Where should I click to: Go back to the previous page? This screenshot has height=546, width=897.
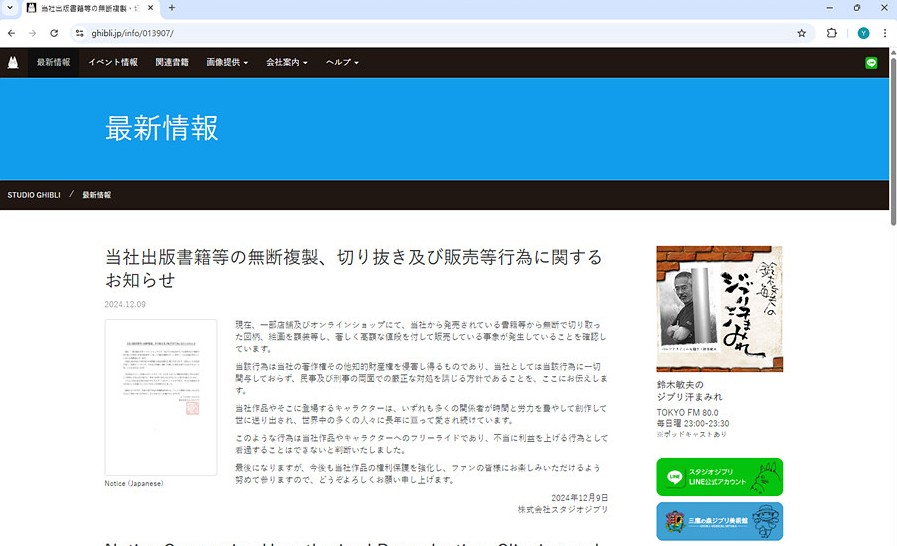(11, 33)
